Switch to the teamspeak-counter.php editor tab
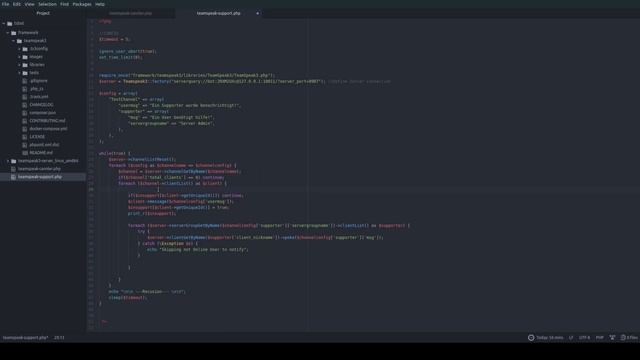Screen dimensions: 640x360 coord(130,13)
